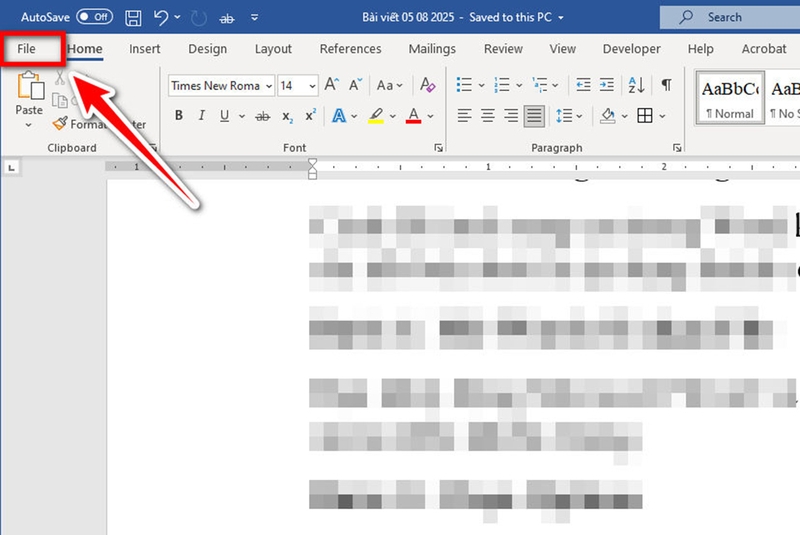Screen dimensions: 800x535
Task: Open the File tab
Action: coord(27,49)
